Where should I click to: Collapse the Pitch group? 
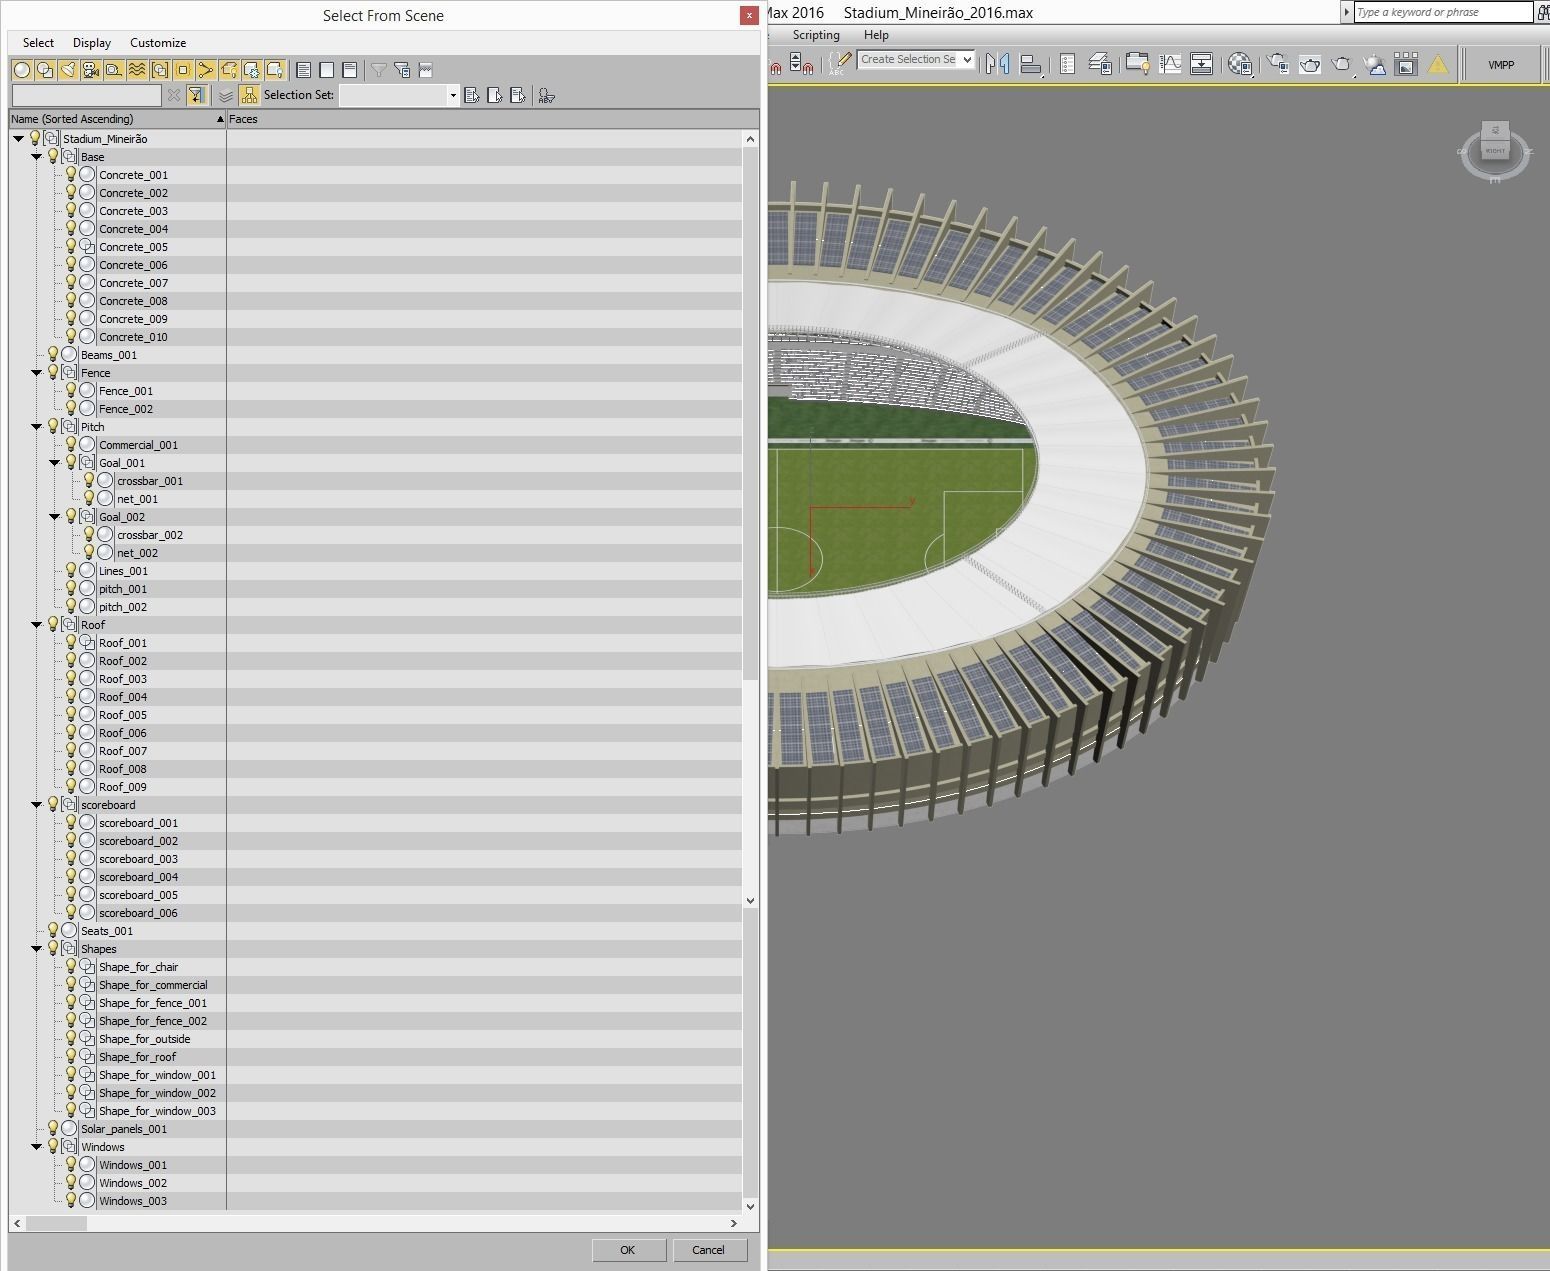(37, 427)
